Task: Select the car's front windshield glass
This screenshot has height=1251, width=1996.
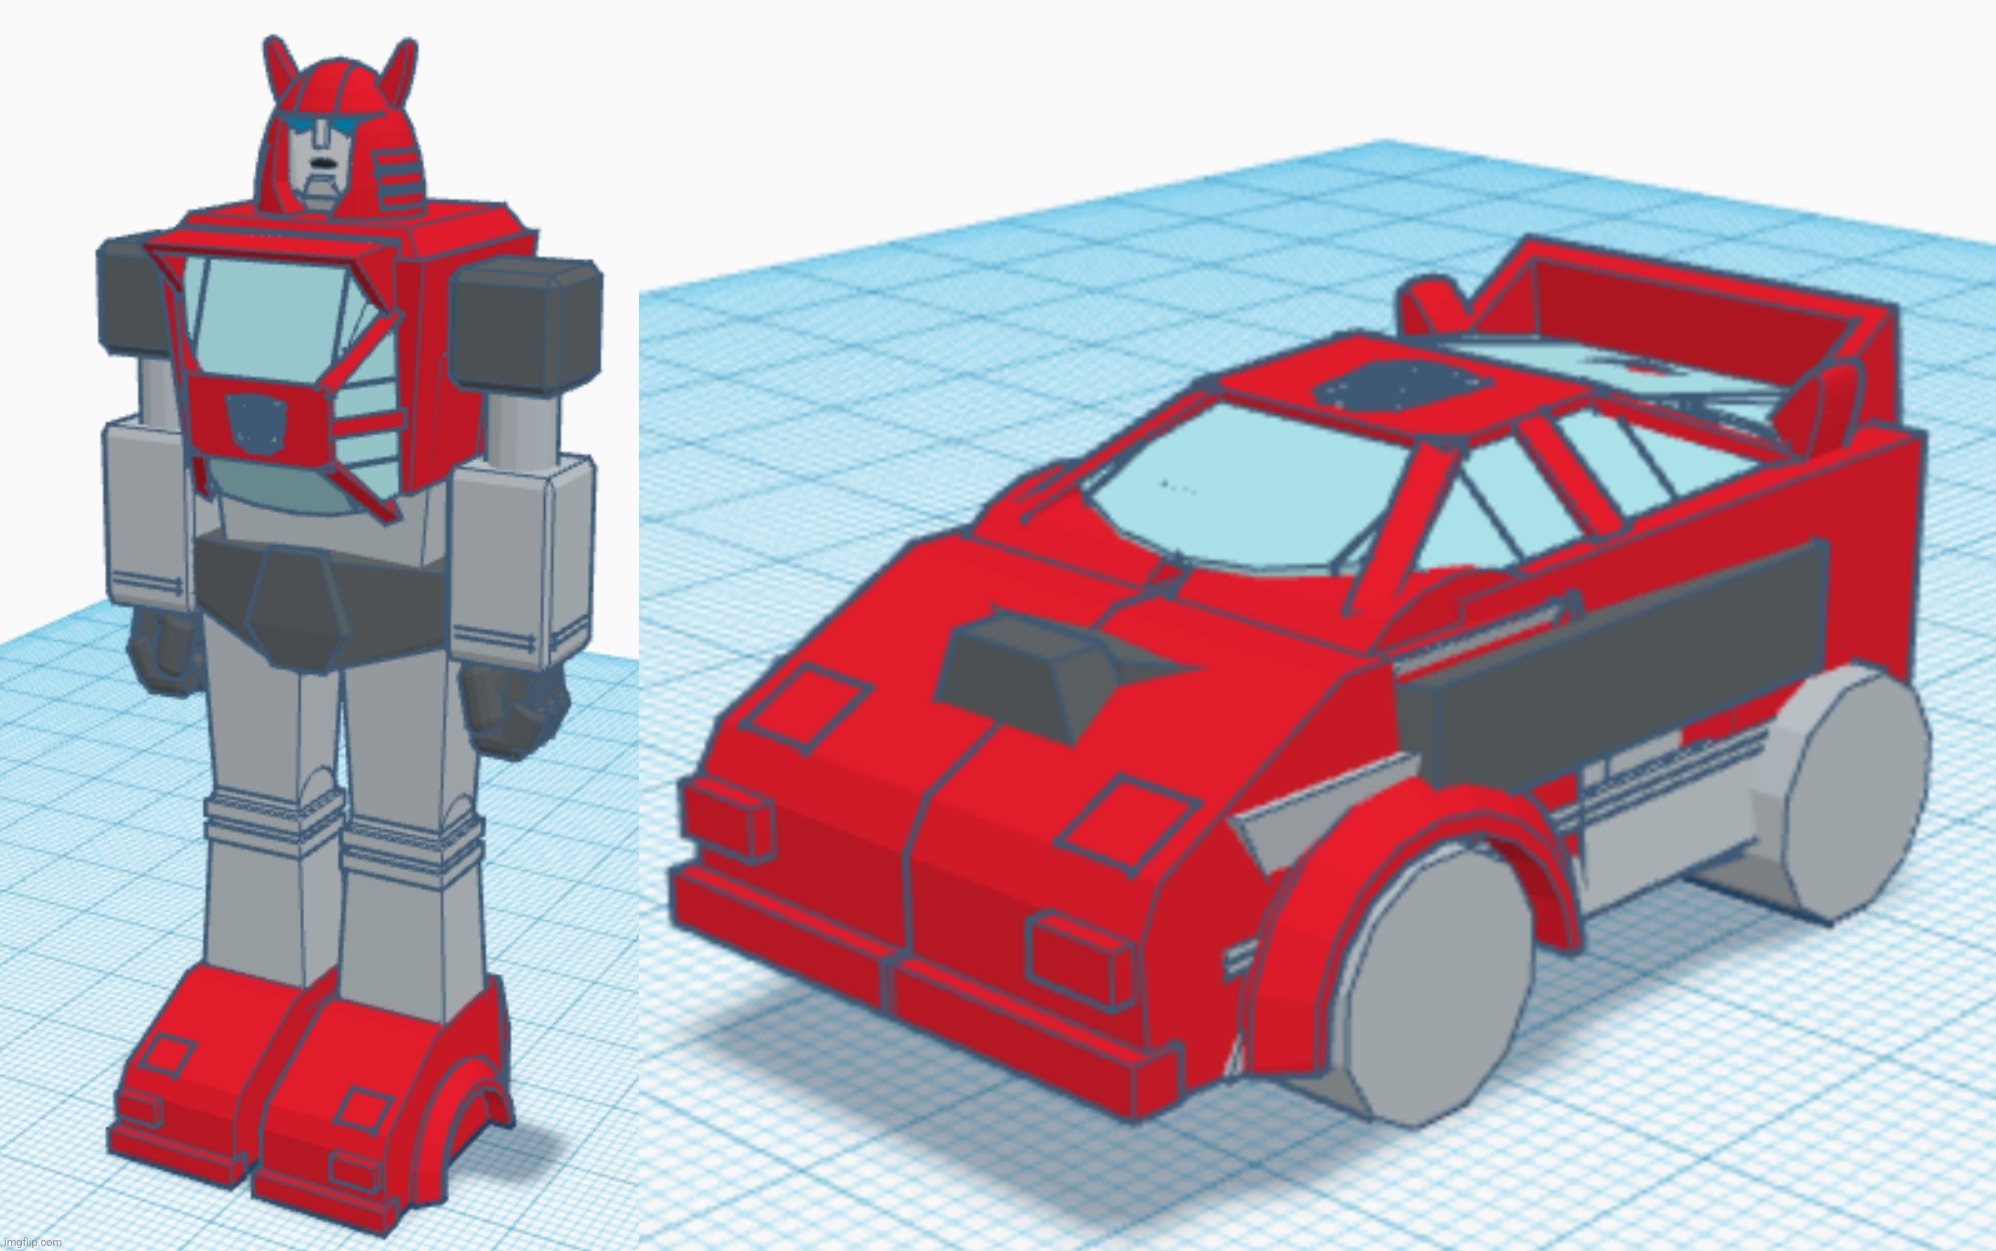Action: [1250, 487]
